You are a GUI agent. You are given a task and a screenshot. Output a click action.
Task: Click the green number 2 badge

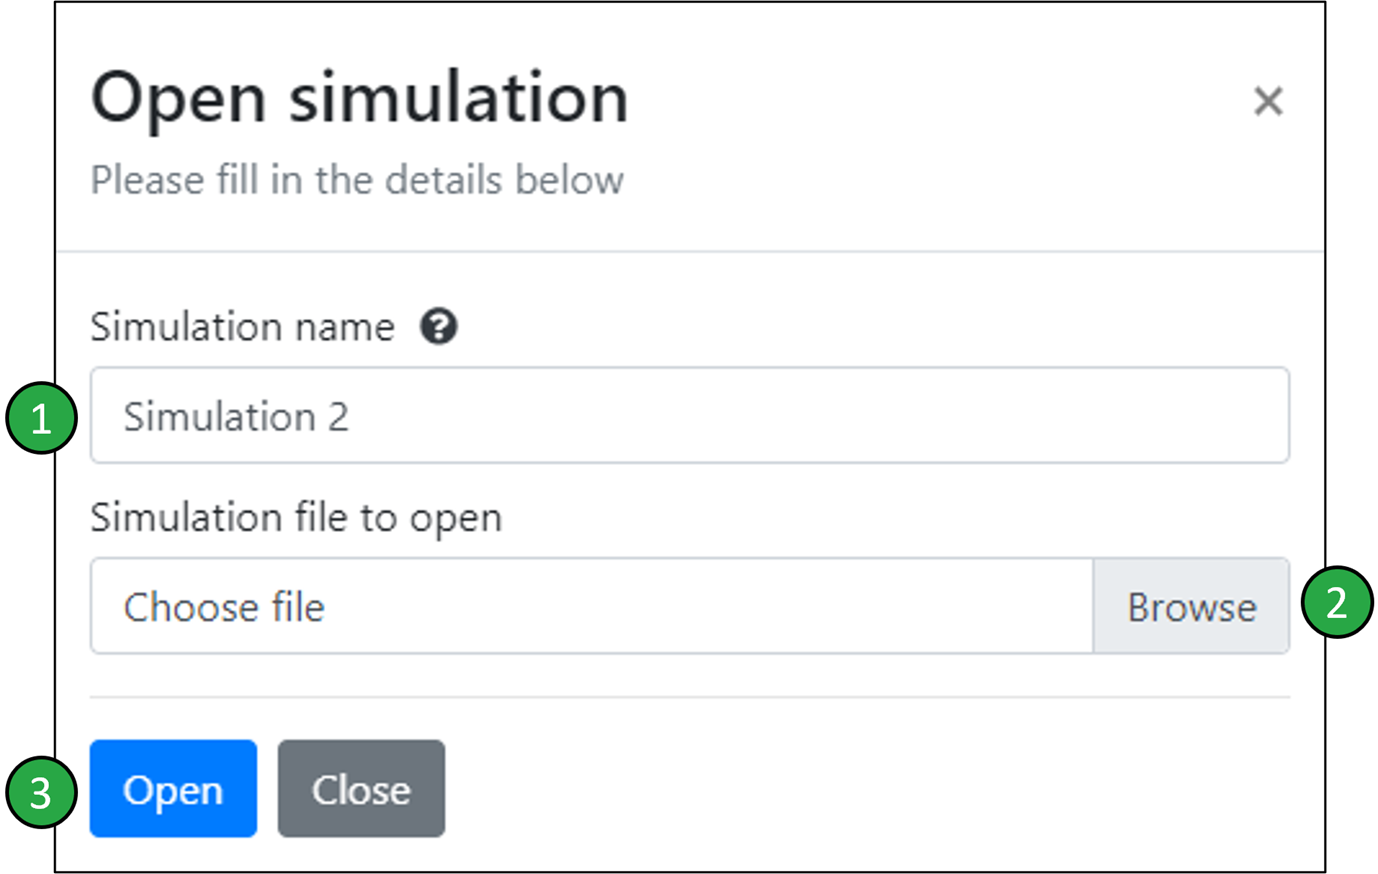(1336, 602)
